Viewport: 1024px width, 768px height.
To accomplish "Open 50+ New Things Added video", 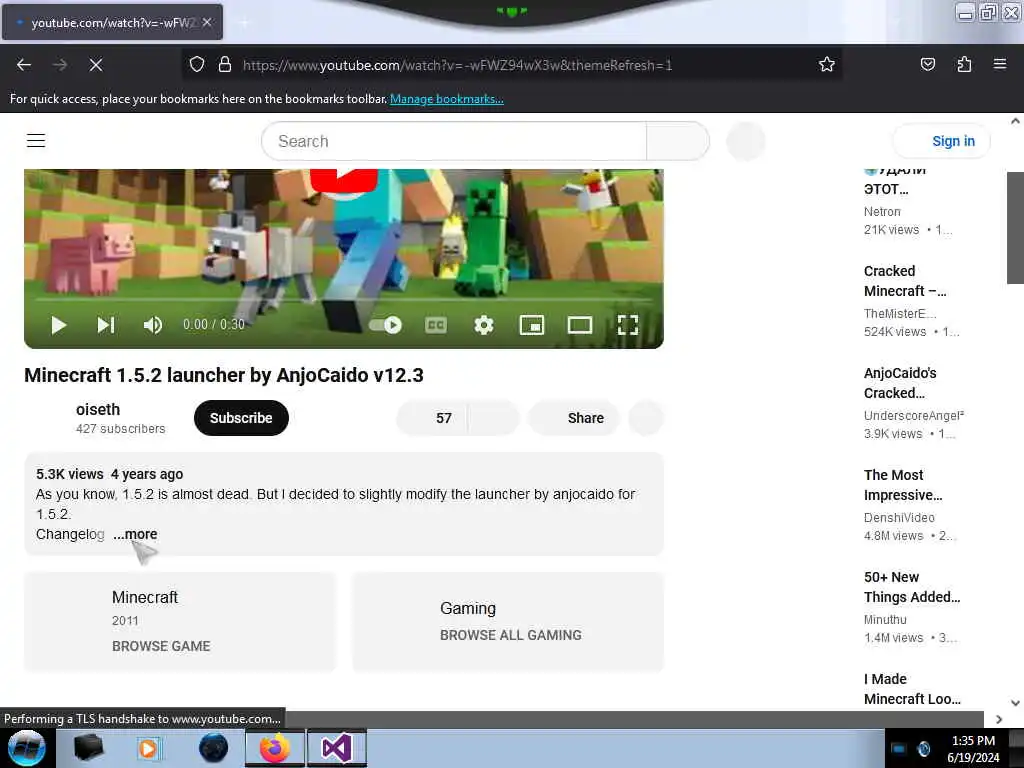I will point(911,586).
